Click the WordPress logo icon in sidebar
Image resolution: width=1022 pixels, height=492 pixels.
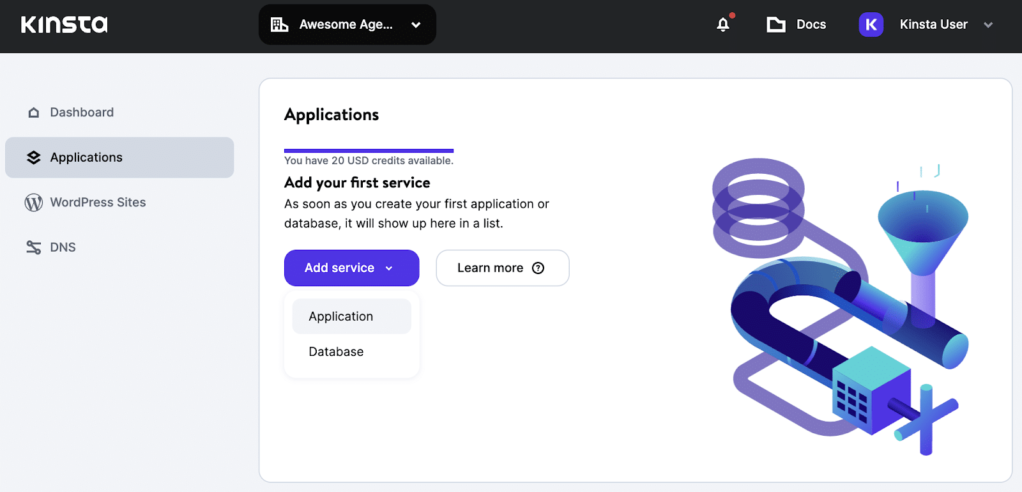click(34, 203)
